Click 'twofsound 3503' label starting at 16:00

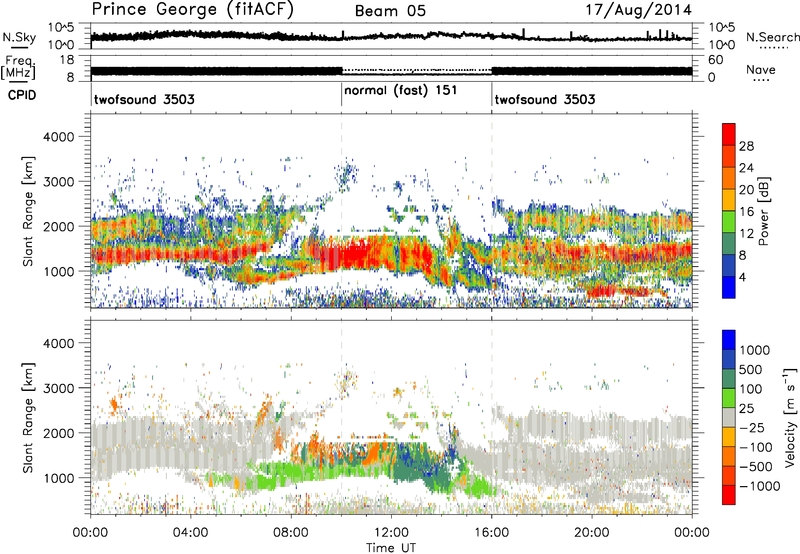tap(545, 99)
